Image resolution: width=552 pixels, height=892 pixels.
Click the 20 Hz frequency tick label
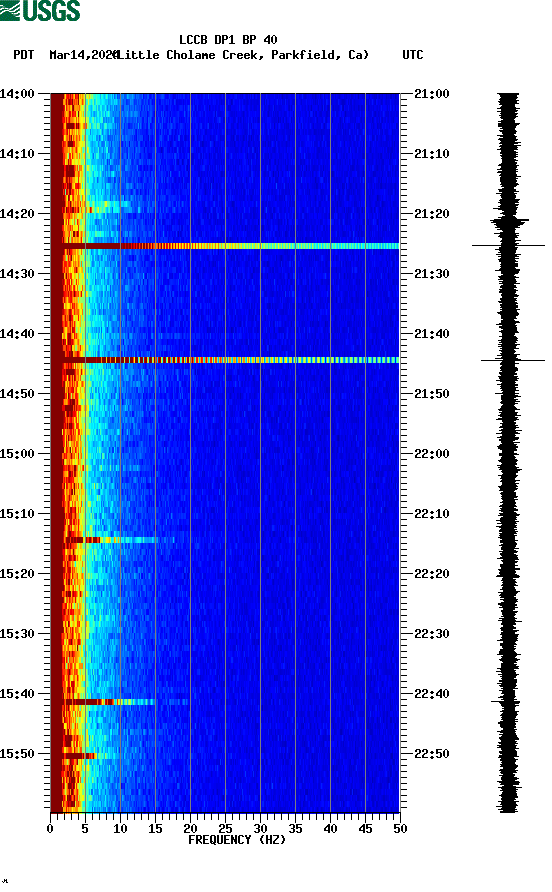pyautogui.click(x=190, y=829)
